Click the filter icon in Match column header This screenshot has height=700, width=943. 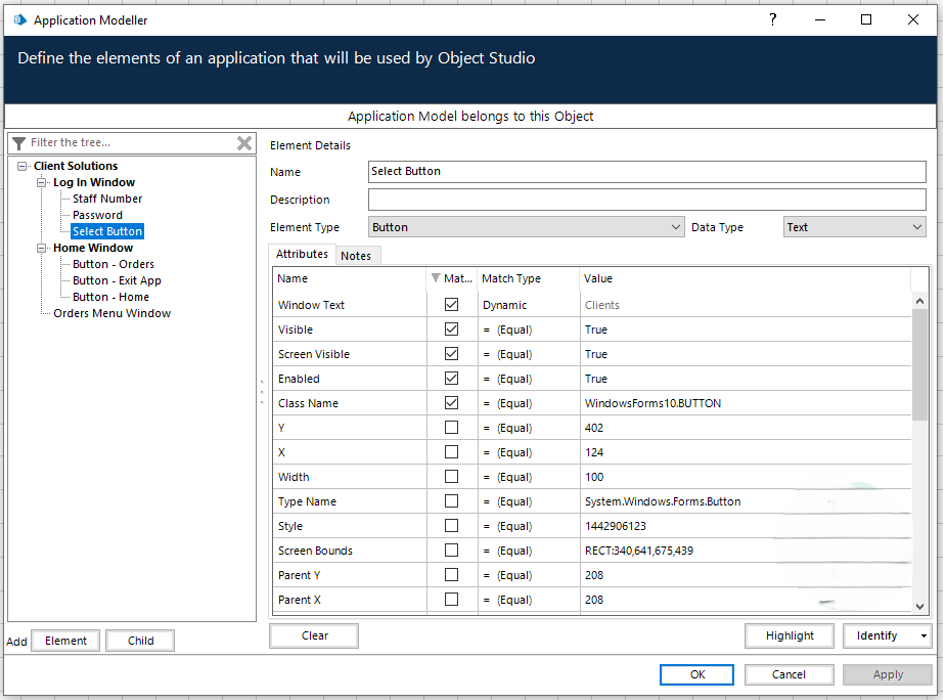[435, 279]
